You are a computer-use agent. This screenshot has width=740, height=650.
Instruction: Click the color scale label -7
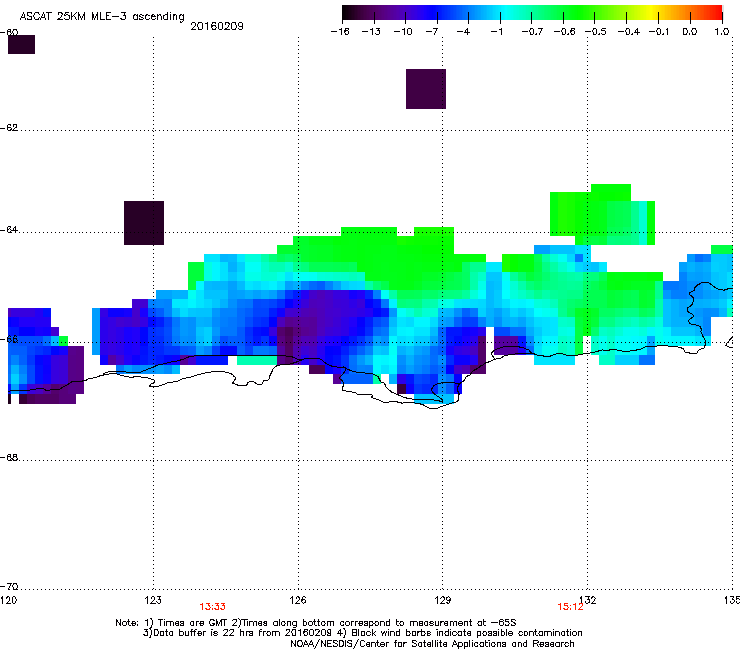pyautogui.click(x=432, y=32)
